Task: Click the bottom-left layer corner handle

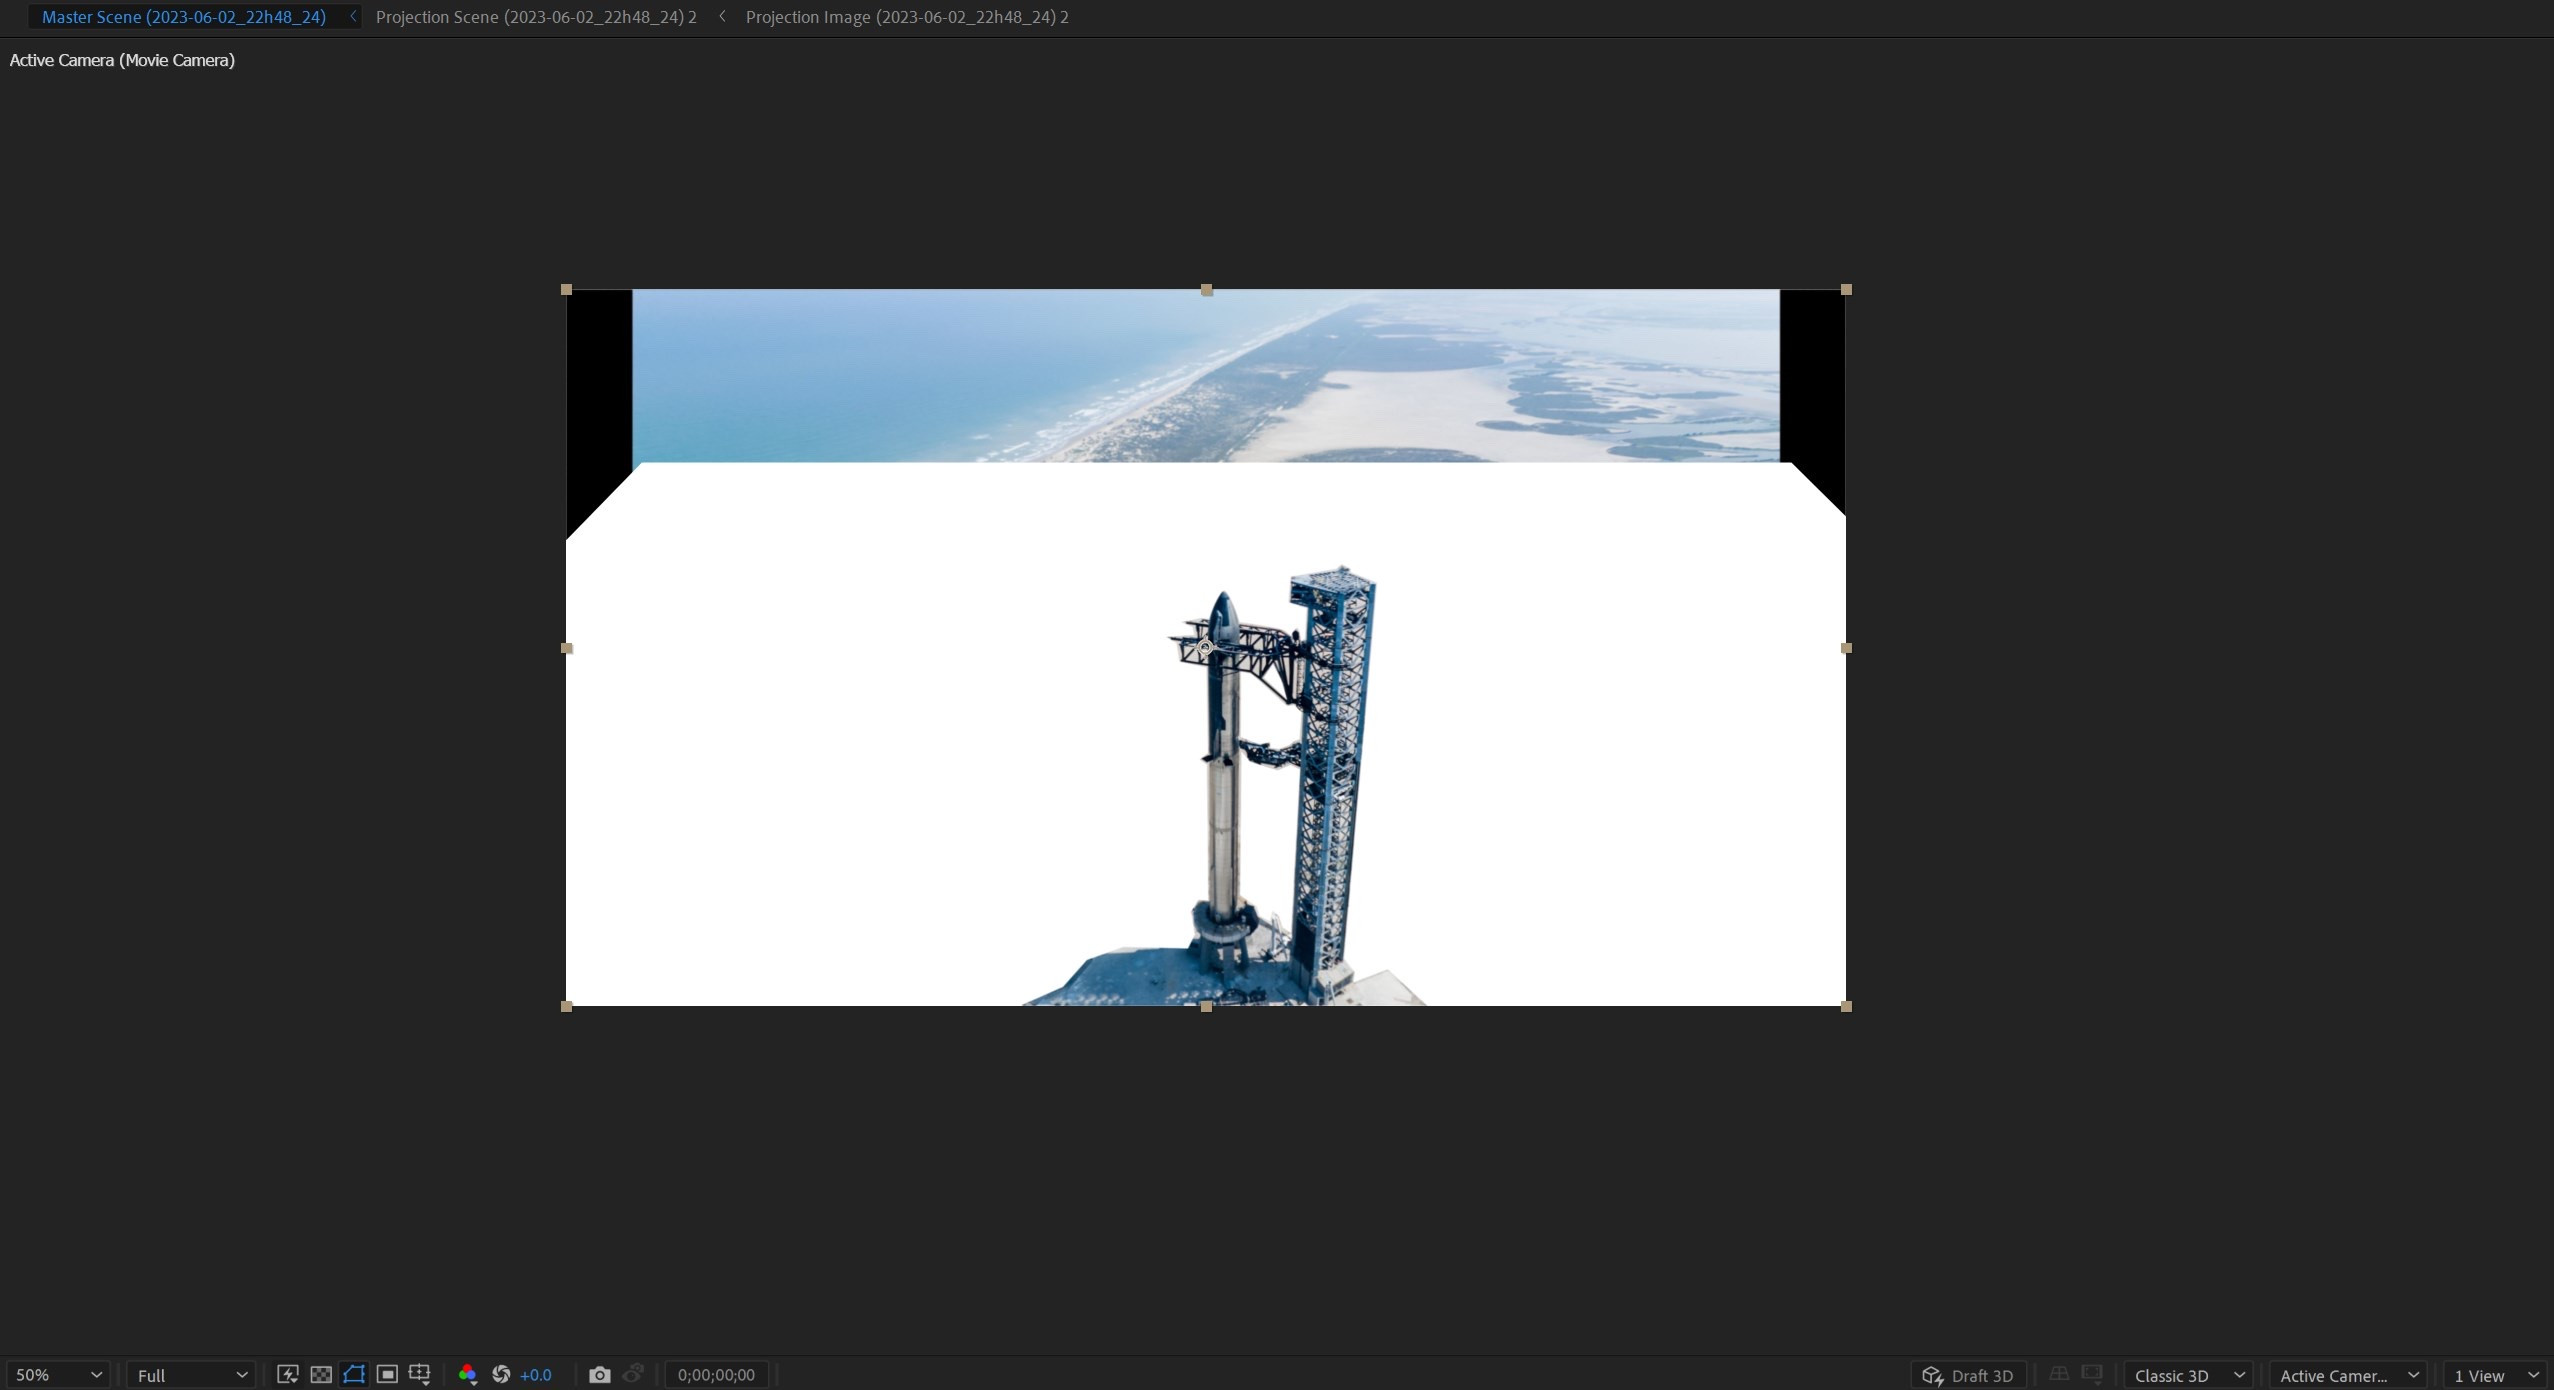Action: pos(566,1006)
